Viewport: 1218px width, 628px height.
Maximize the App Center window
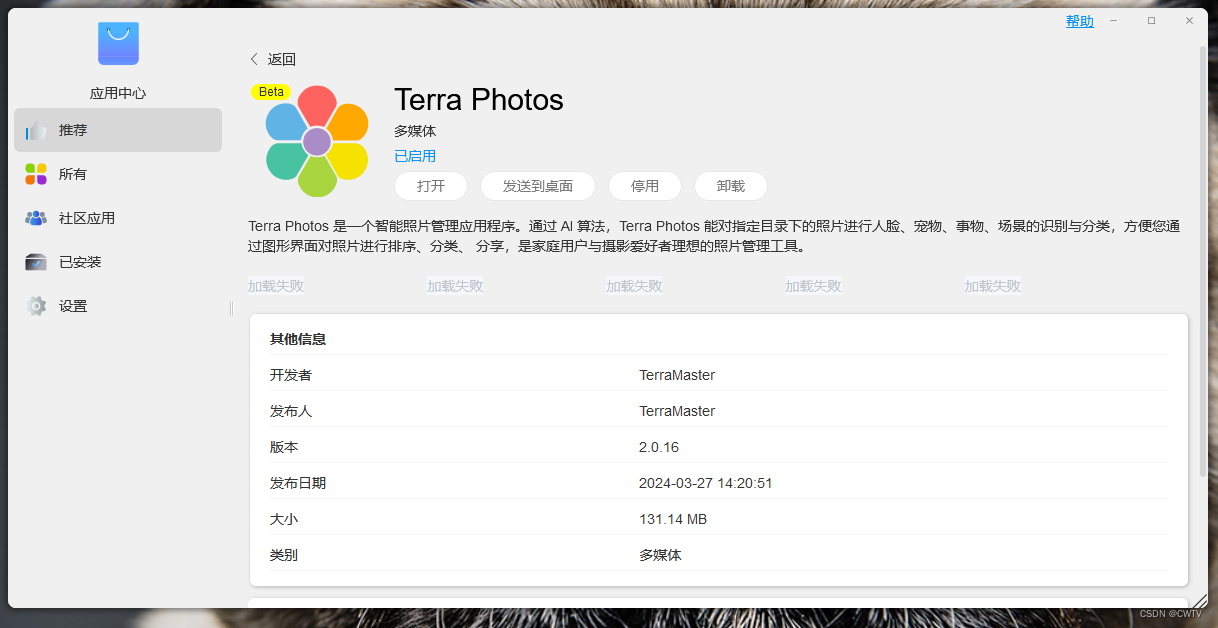1151,20
